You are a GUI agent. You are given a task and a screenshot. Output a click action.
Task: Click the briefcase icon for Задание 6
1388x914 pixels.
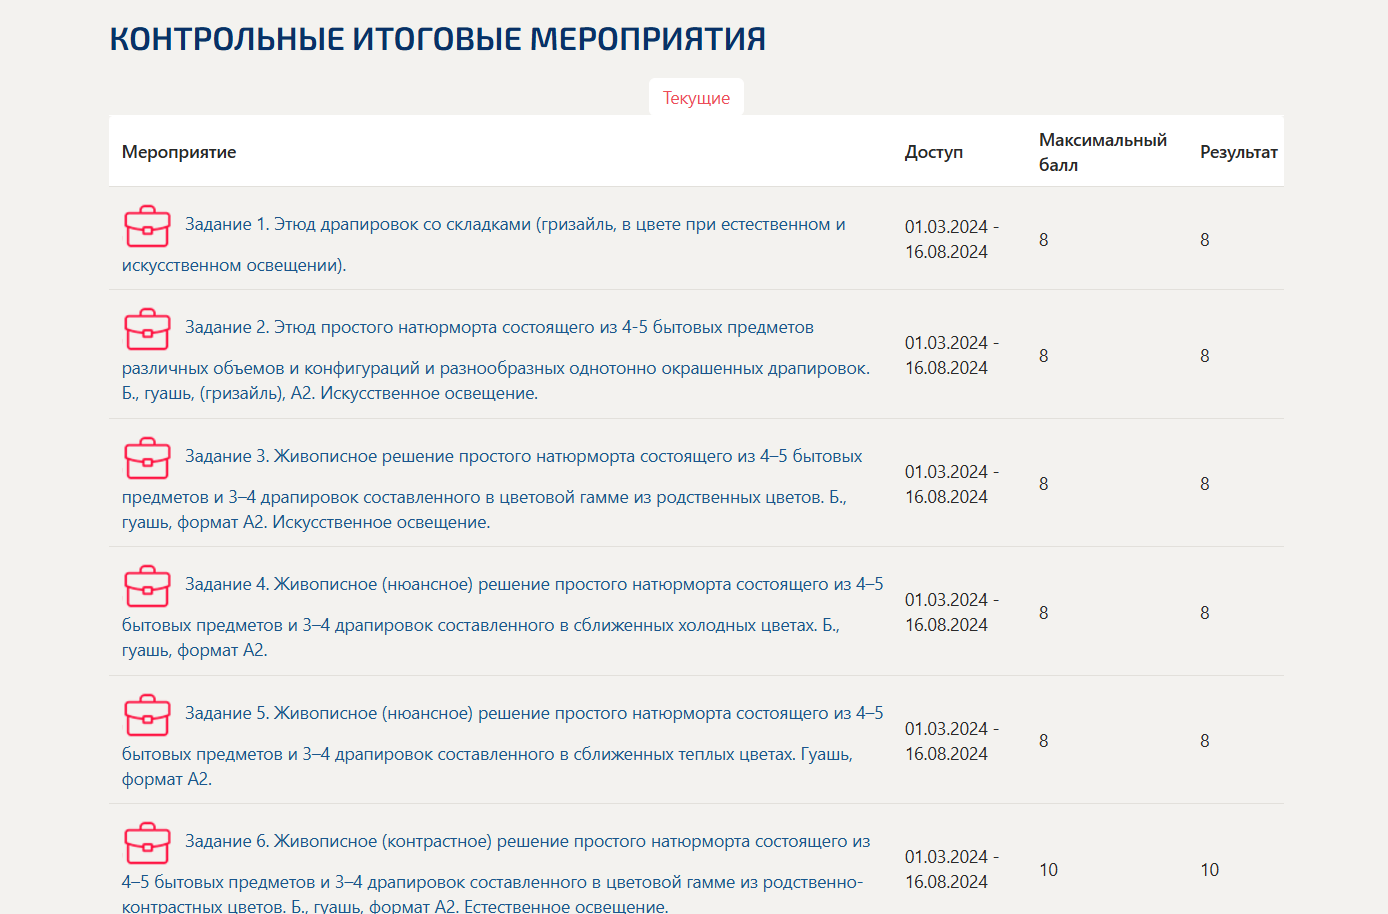147,843
